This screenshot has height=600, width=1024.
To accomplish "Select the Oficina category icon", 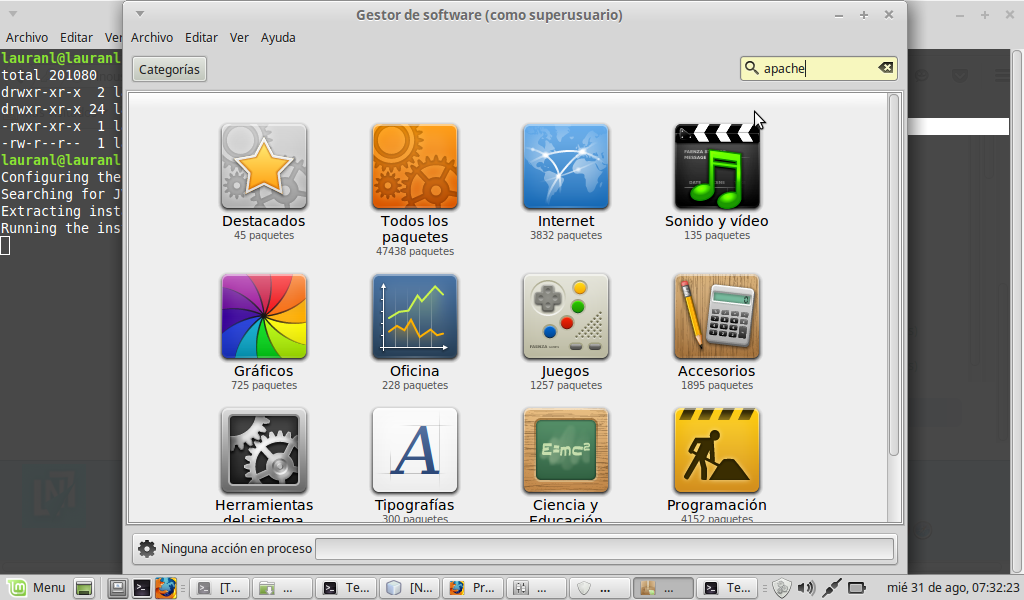I will (415, 316).
